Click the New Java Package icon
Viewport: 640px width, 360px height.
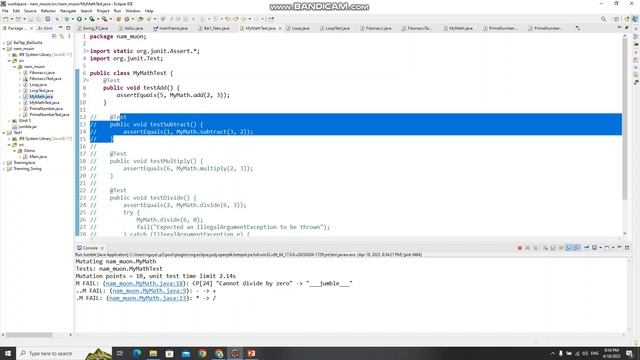118,19
